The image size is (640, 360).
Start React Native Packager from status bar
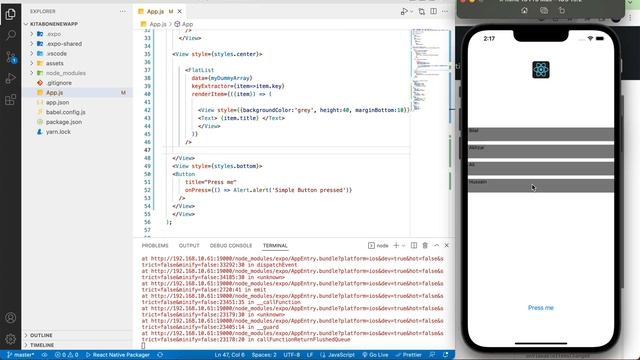118,355
